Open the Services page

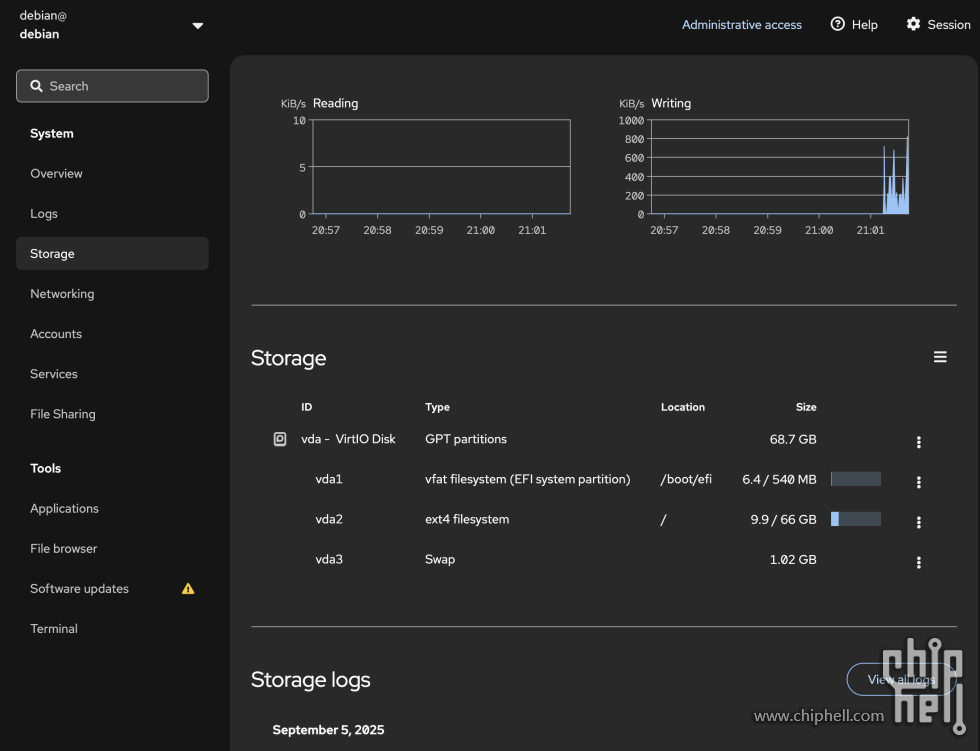54,373
